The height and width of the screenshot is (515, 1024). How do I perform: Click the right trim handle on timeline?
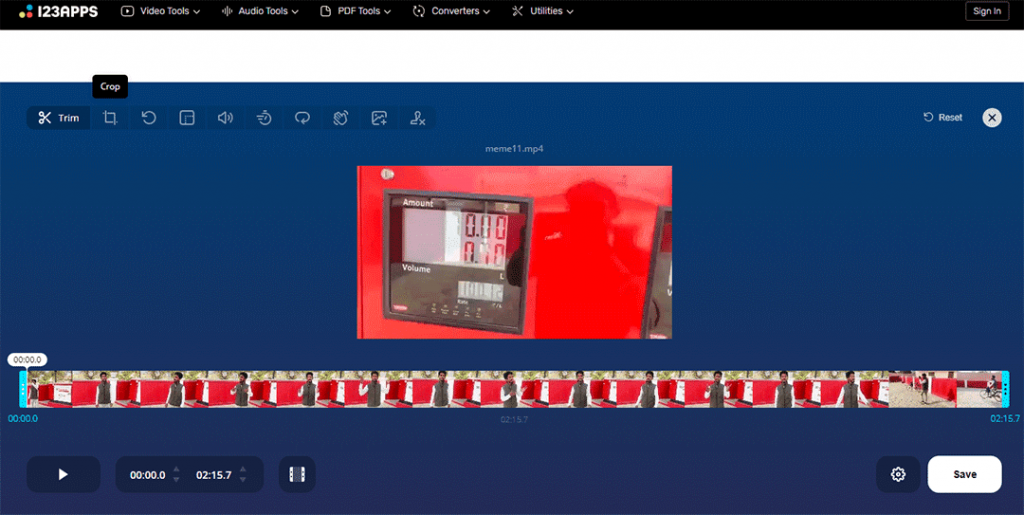coord(1006,389)
